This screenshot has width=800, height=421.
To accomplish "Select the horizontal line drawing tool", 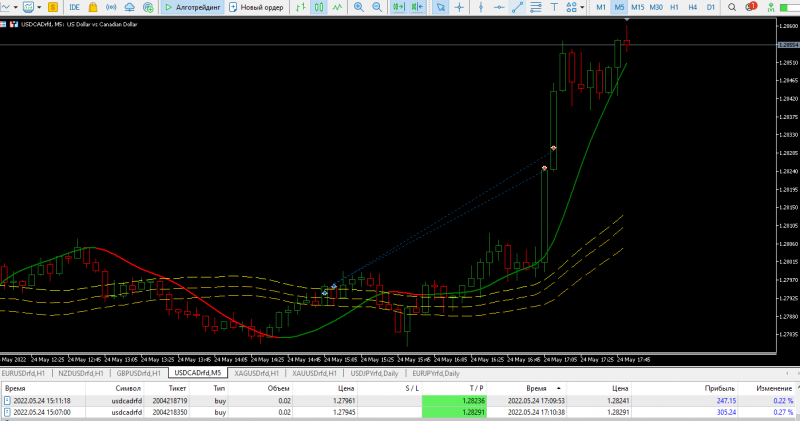I will point(499,7).
